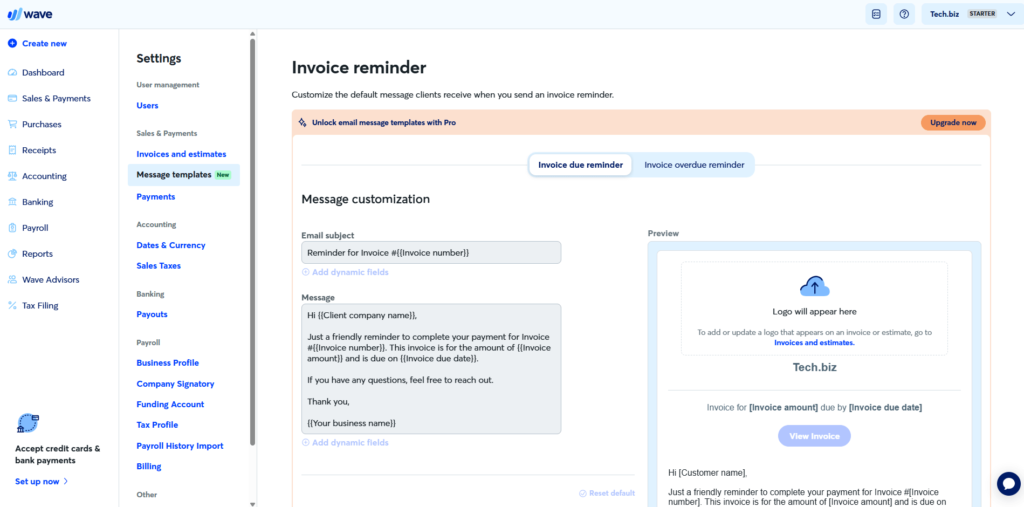Click the Sales & Payments cart icon
The height and width of the screenshot is (507, 1024).
pyautogui.click(x=12, y=99)
